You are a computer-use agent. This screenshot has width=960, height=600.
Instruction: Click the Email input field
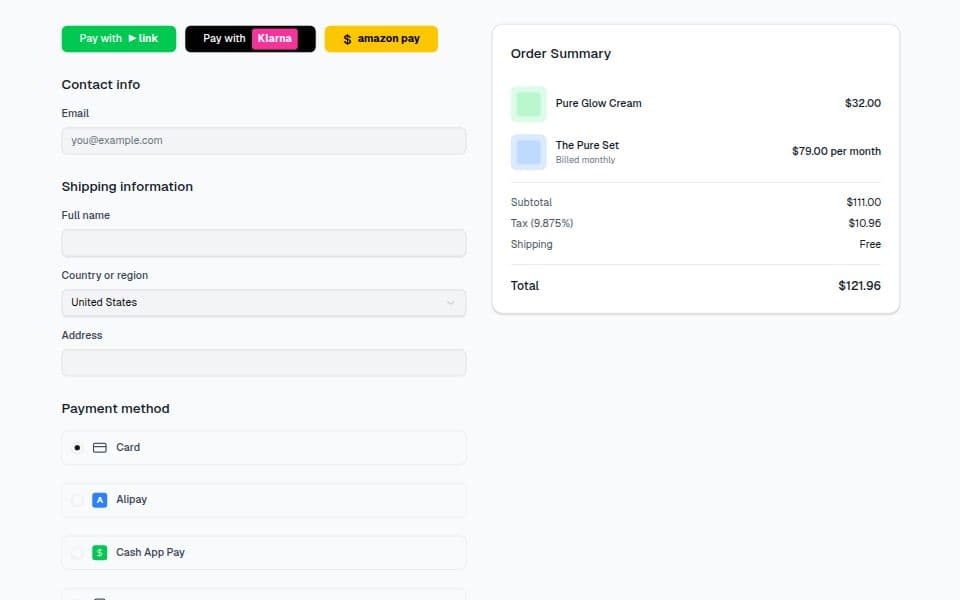[x=263, y=140]
